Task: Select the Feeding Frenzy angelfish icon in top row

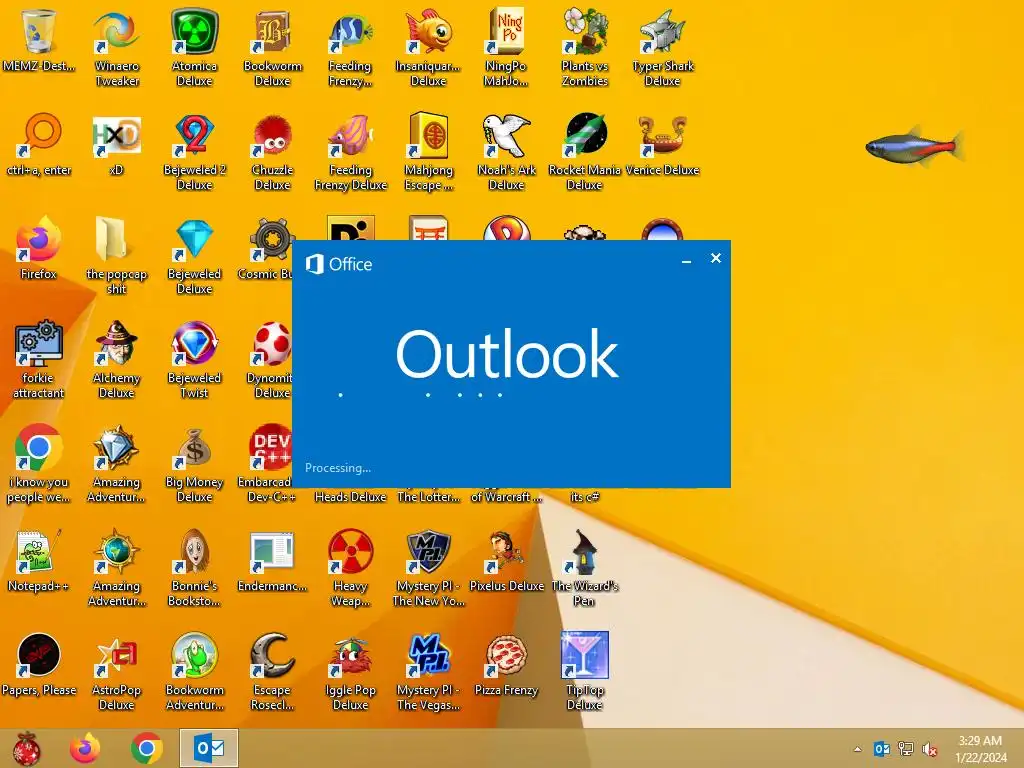Action: click(351, 31)
